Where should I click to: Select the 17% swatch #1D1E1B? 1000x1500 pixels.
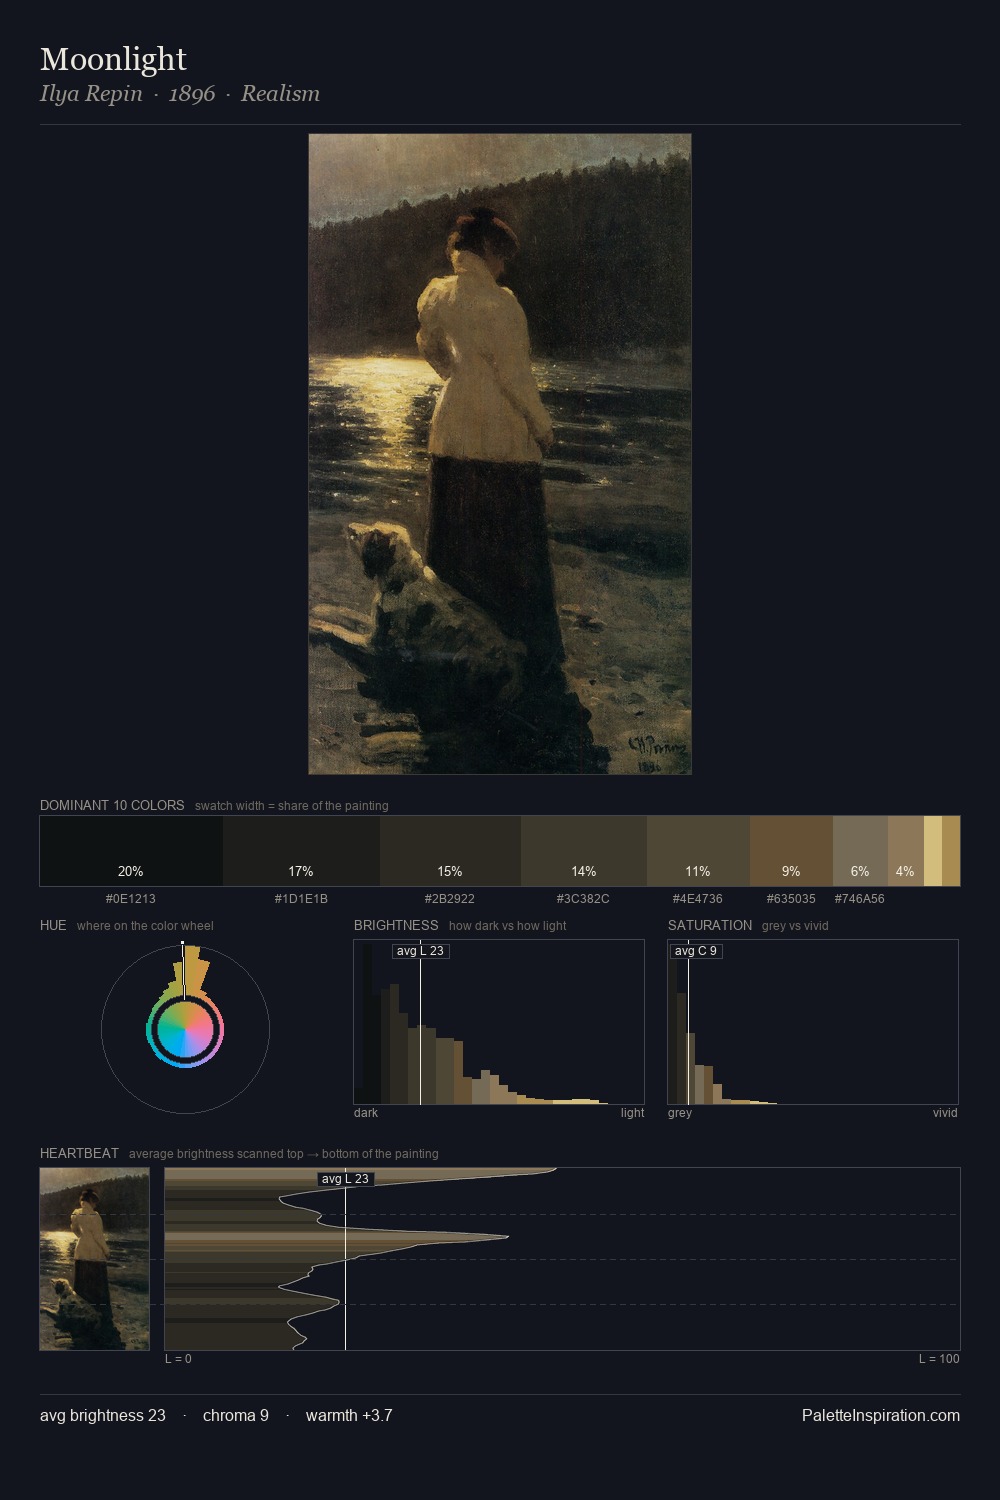[x=301, y=851]
